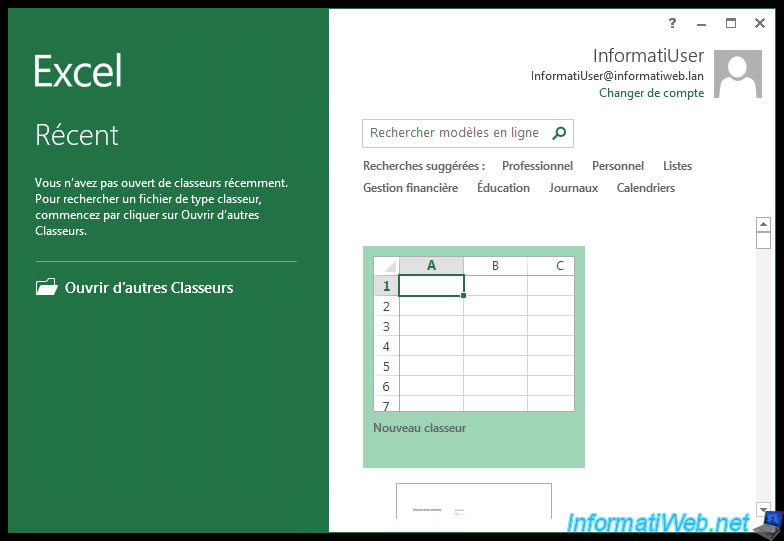The height and width of the screenshot is (541, 784).
Task: Open the Nouveau classeur blank template
Action: [x=473, y=355]
